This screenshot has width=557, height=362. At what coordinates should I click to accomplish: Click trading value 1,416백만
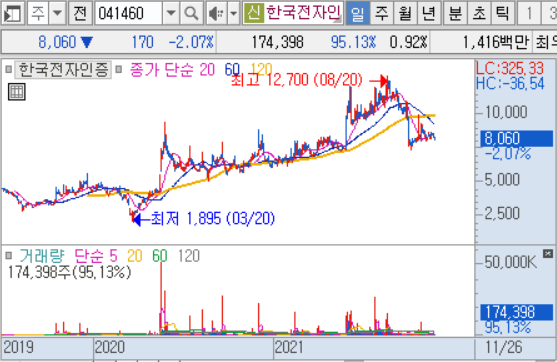pos(496,42)
